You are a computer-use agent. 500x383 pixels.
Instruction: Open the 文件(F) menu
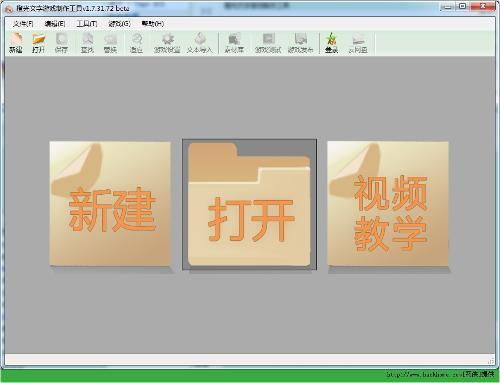pyautogui.click(x=23, y=24)
